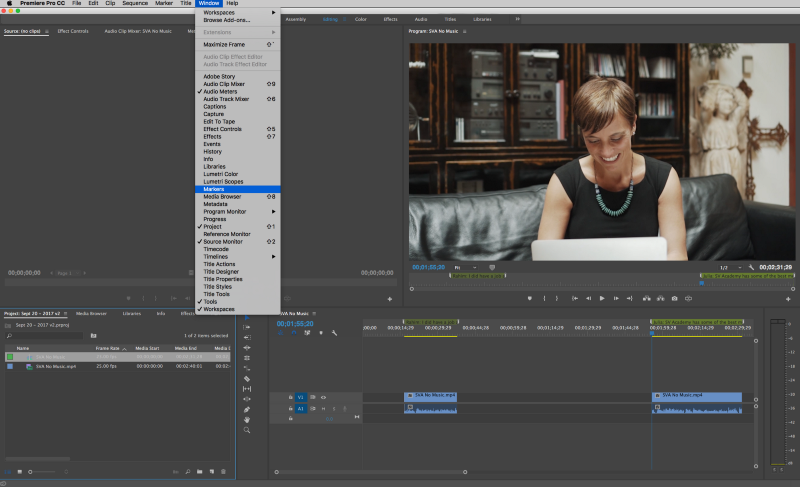The height and width of the screenshot is (487, 800).
Task: Go to In point in Program Monitor
Action: click(574, 298)
